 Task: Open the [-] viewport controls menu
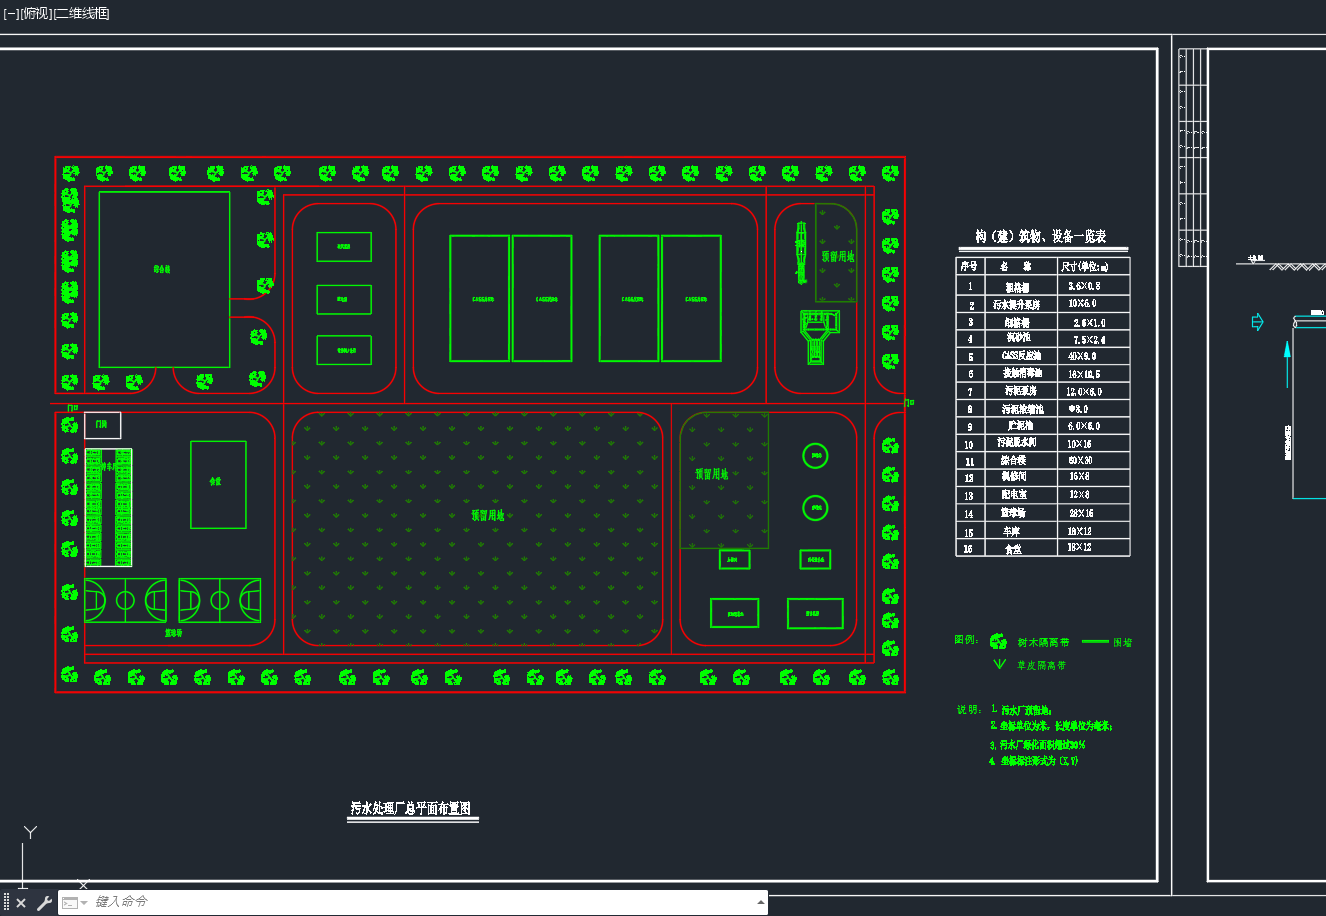click(11, 13)
